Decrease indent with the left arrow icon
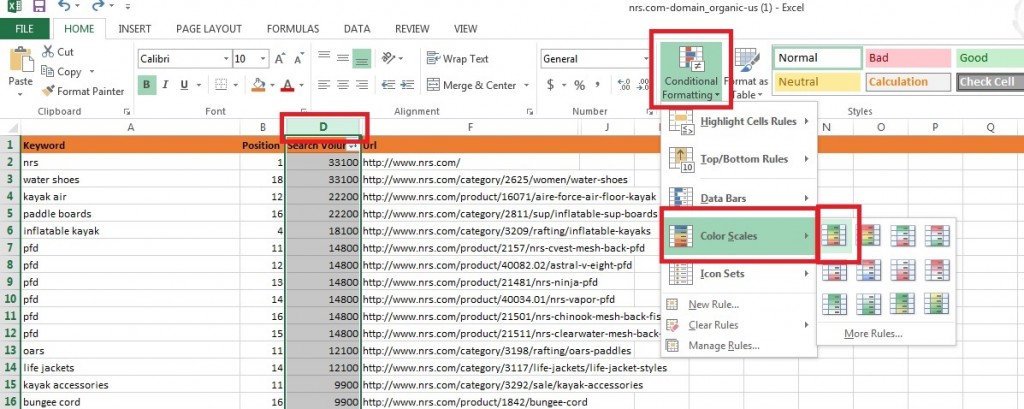This screenshot has width=1024, height=409. (x=389, y=85)
